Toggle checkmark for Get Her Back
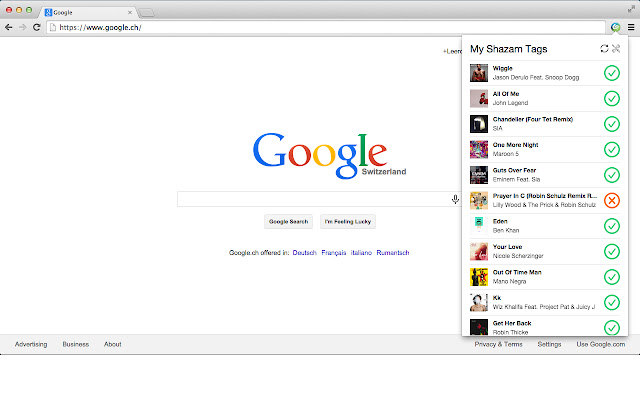The image size is (640, 400). (612, 328)
